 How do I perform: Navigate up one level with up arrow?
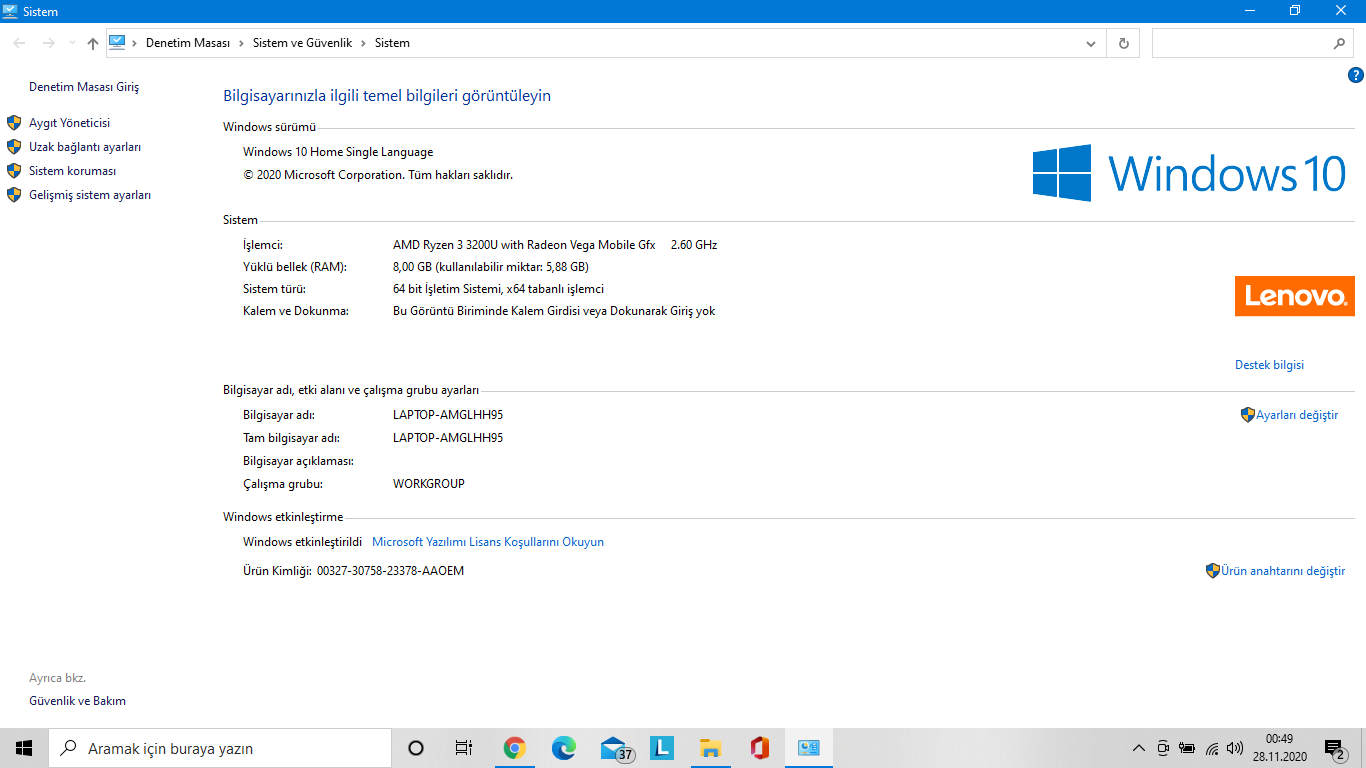pyautogui.click(x=93, y=43)
